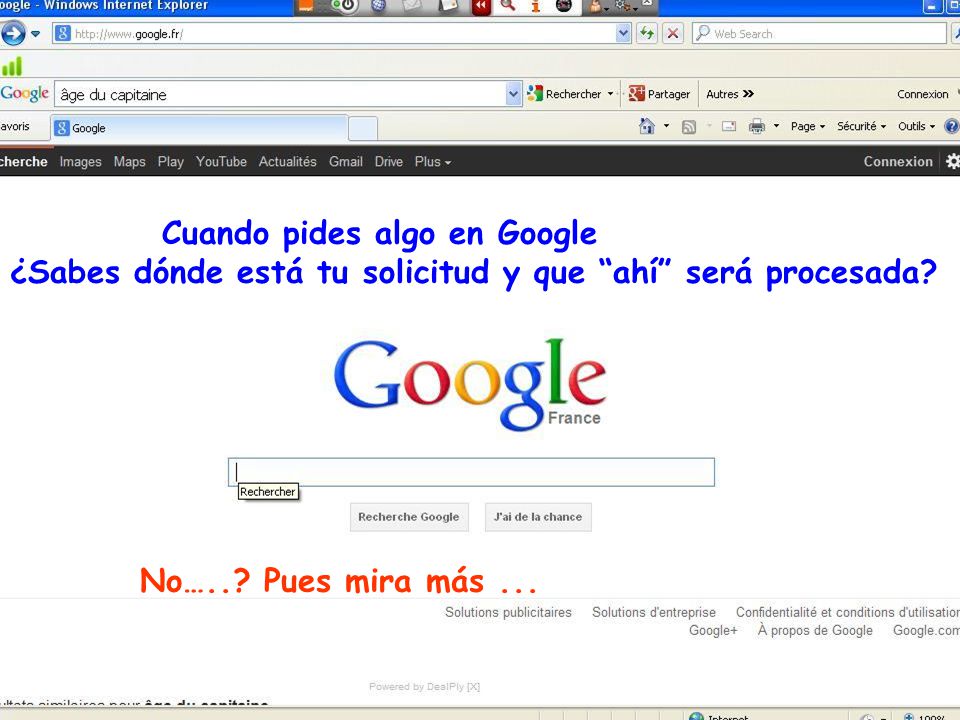
Task: Open the Page menu
Action: pyautogui.click(x=808, y=126)
